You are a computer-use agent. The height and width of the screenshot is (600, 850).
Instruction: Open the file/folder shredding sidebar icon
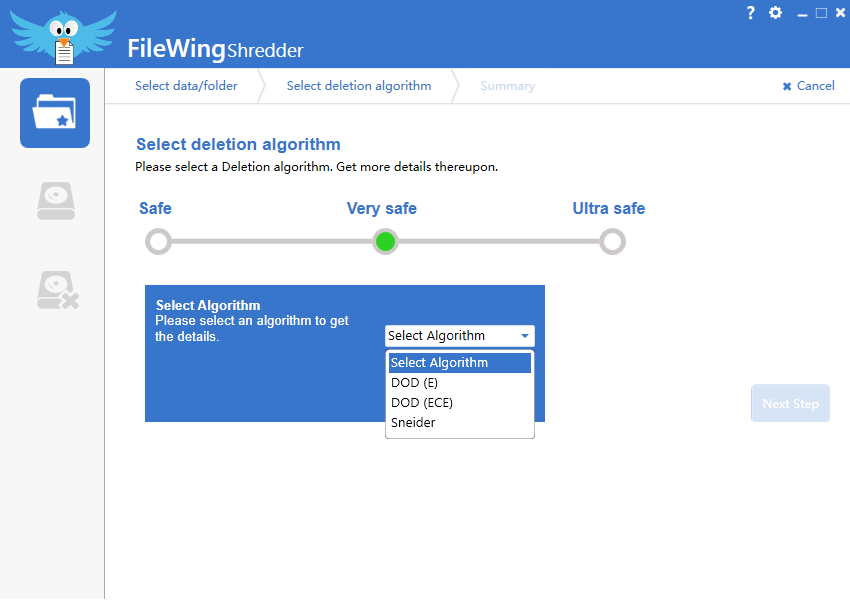pyautogui.click(x=55, y=113)
